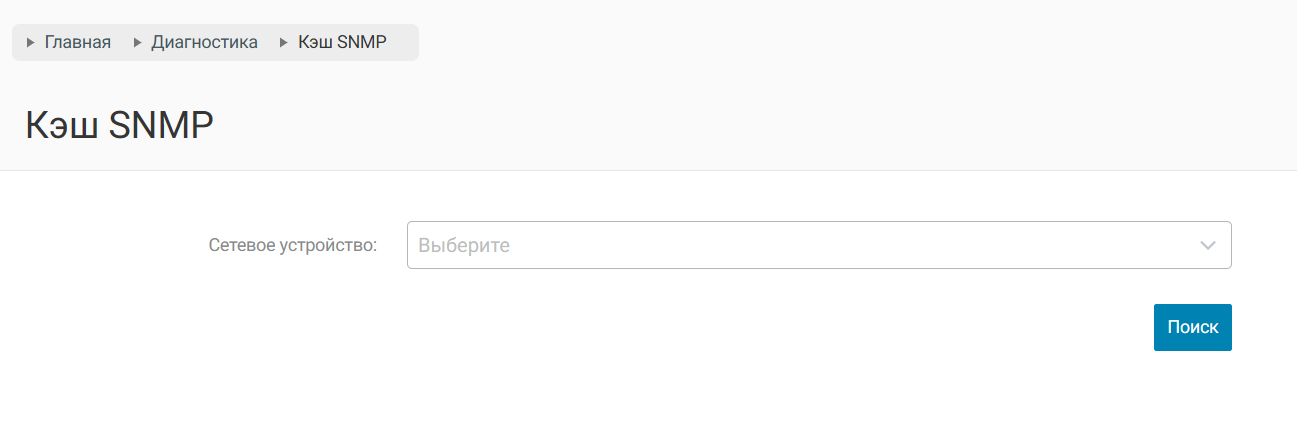Click the Сетевое устройство label
Viewport: 1297px width, 448px height.
[x=292, y=245]
